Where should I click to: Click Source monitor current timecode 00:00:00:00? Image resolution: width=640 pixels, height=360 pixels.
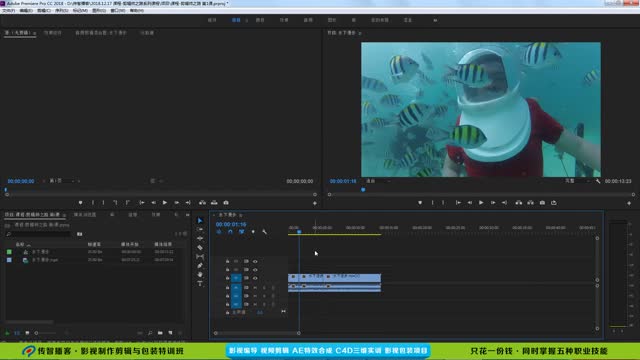[21, 181]
